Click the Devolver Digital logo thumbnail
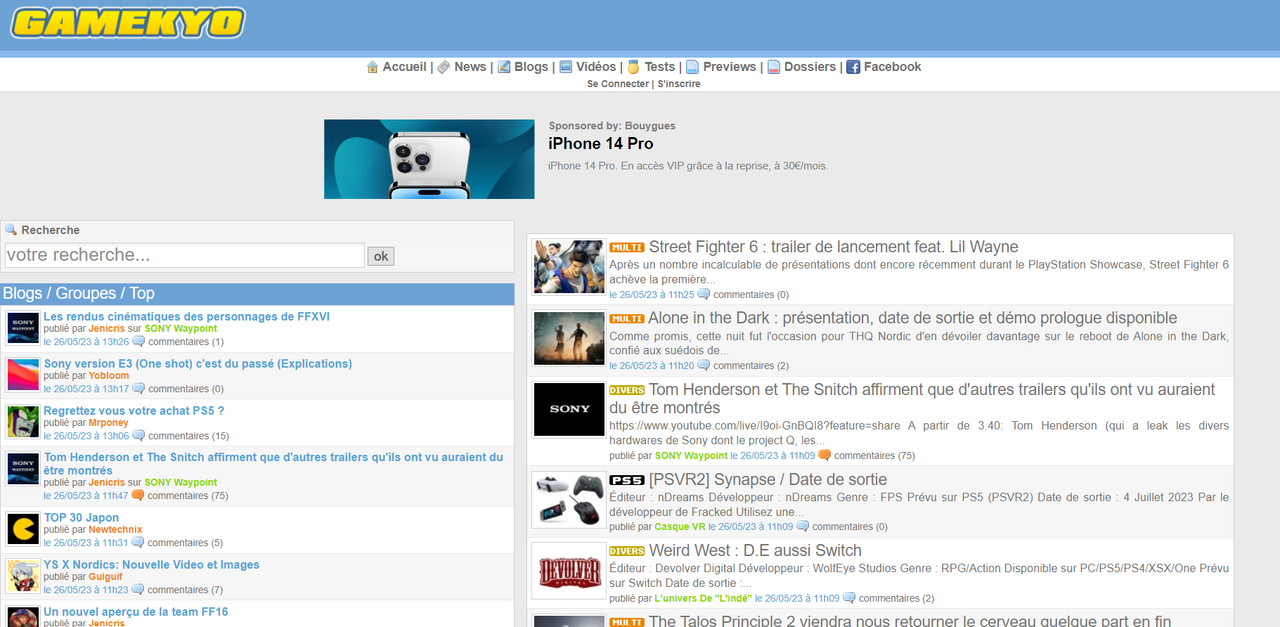 click(x=569, y=571)
